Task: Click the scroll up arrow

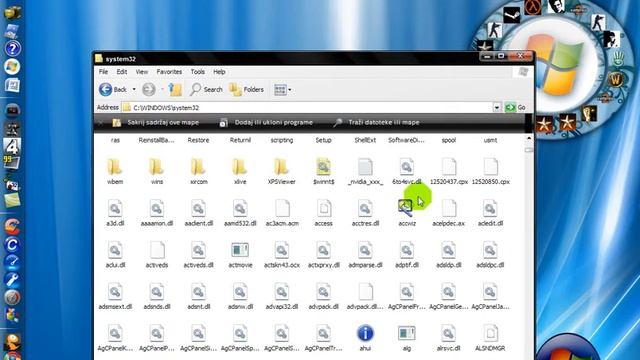Action: [x=529, y=138]
